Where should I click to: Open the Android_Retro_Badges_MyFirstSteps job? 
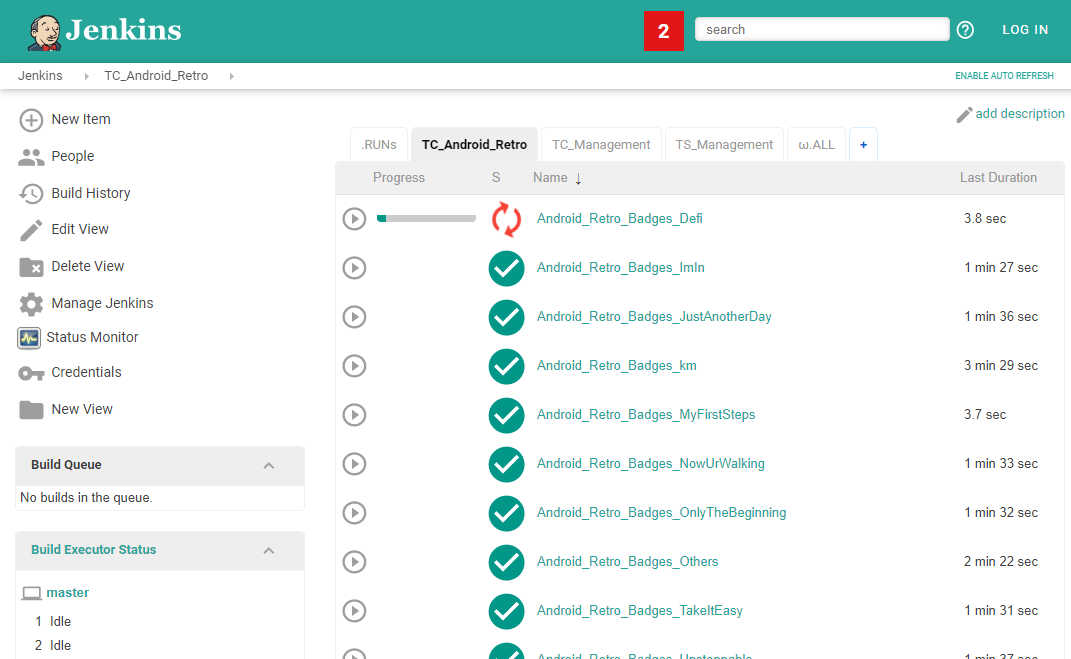click(645, 415)
